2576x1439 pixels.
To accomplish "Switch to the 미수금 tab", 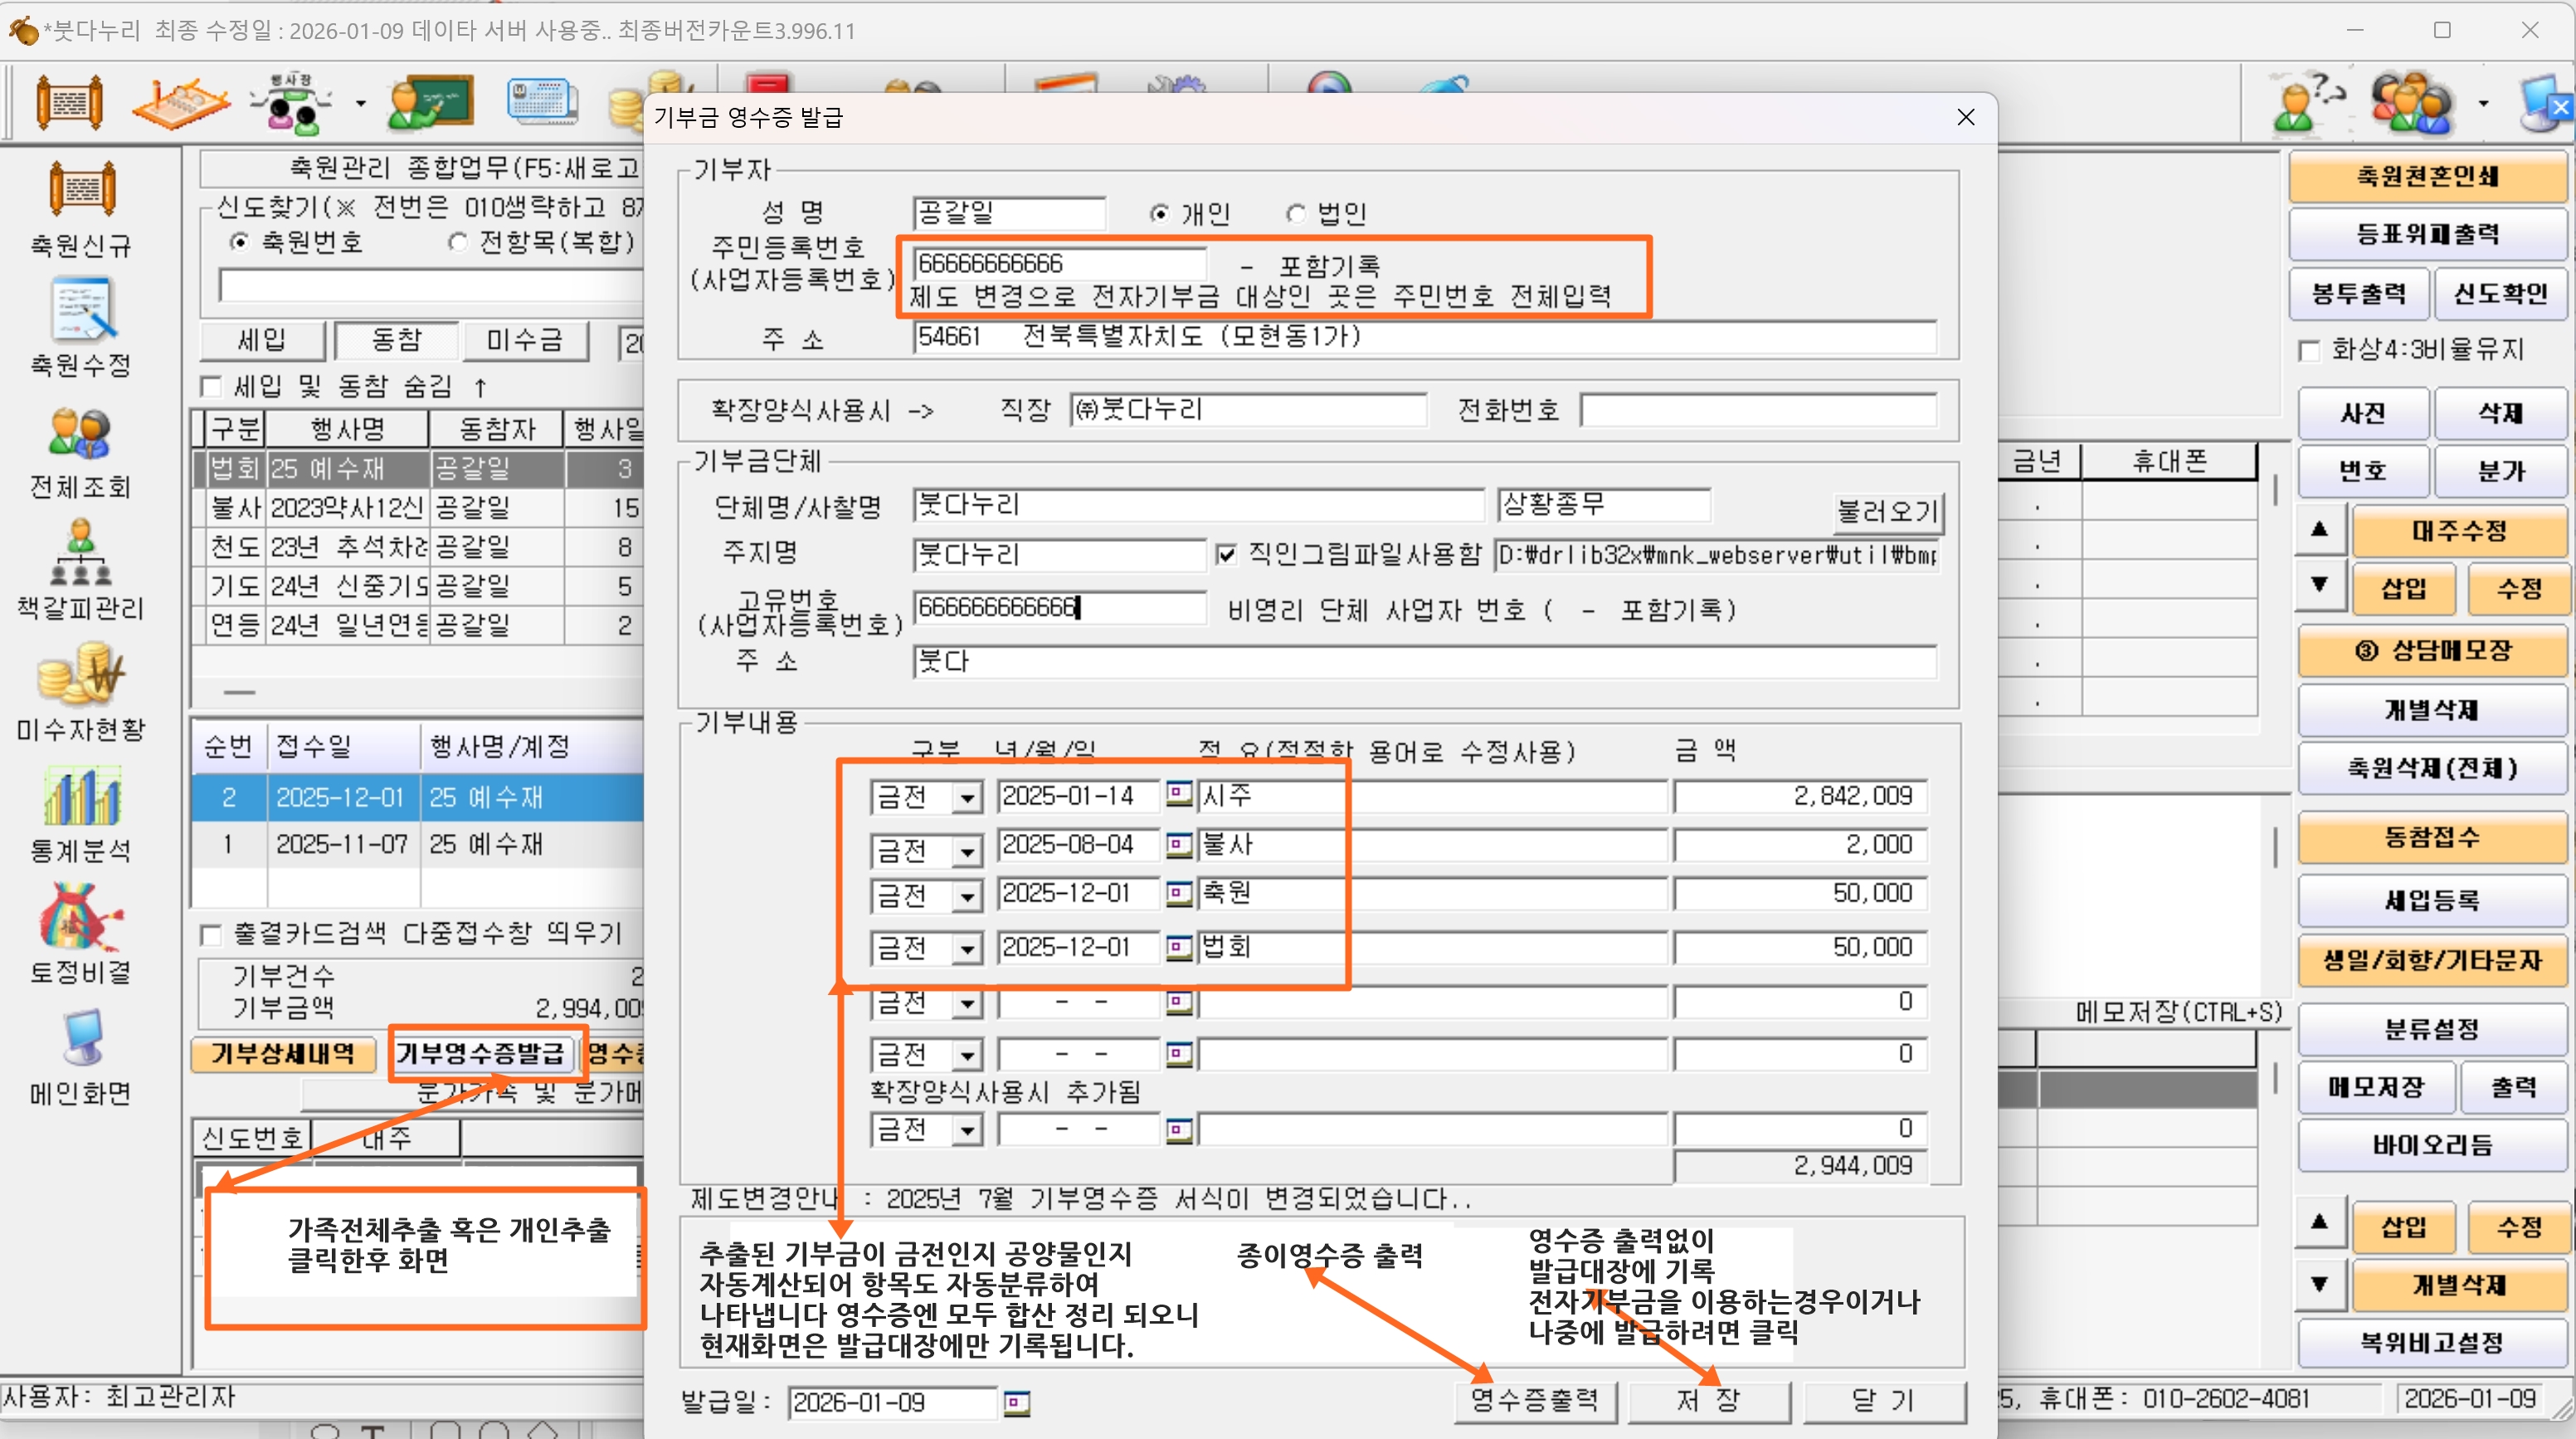I will tap(524, 341).
